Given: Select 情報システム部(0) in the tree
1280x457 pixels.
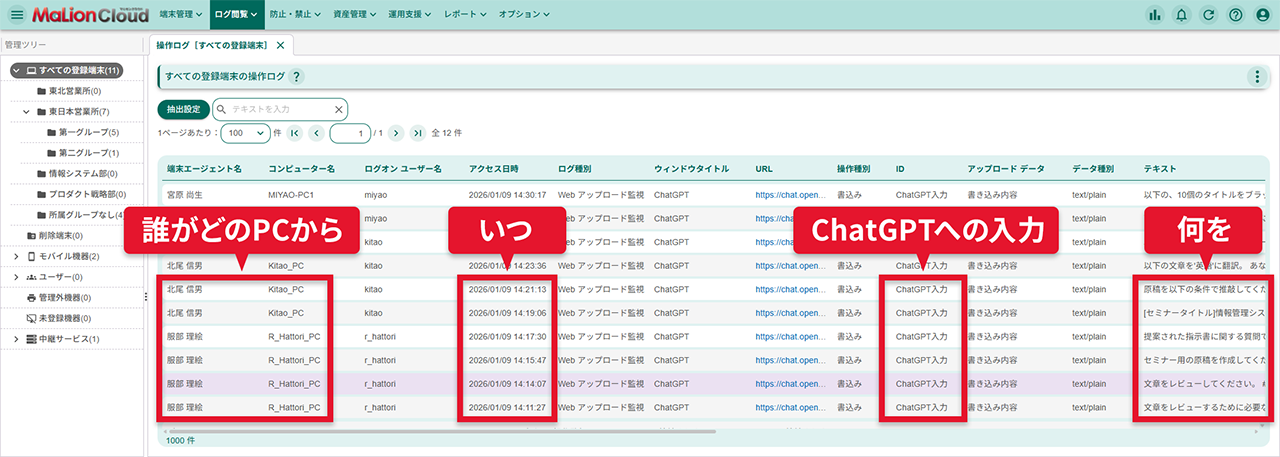Looking at the screenshot, I should click(x=82, y=173).
